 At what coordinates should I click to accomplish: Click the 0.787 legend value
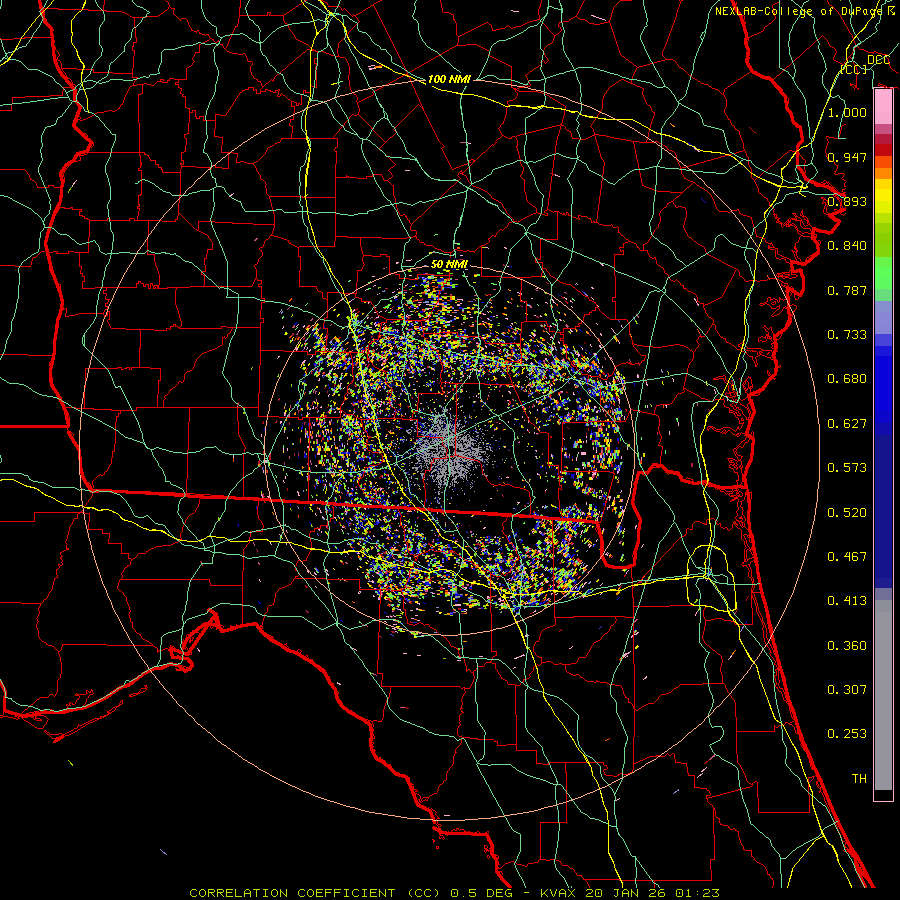point(847,290)
